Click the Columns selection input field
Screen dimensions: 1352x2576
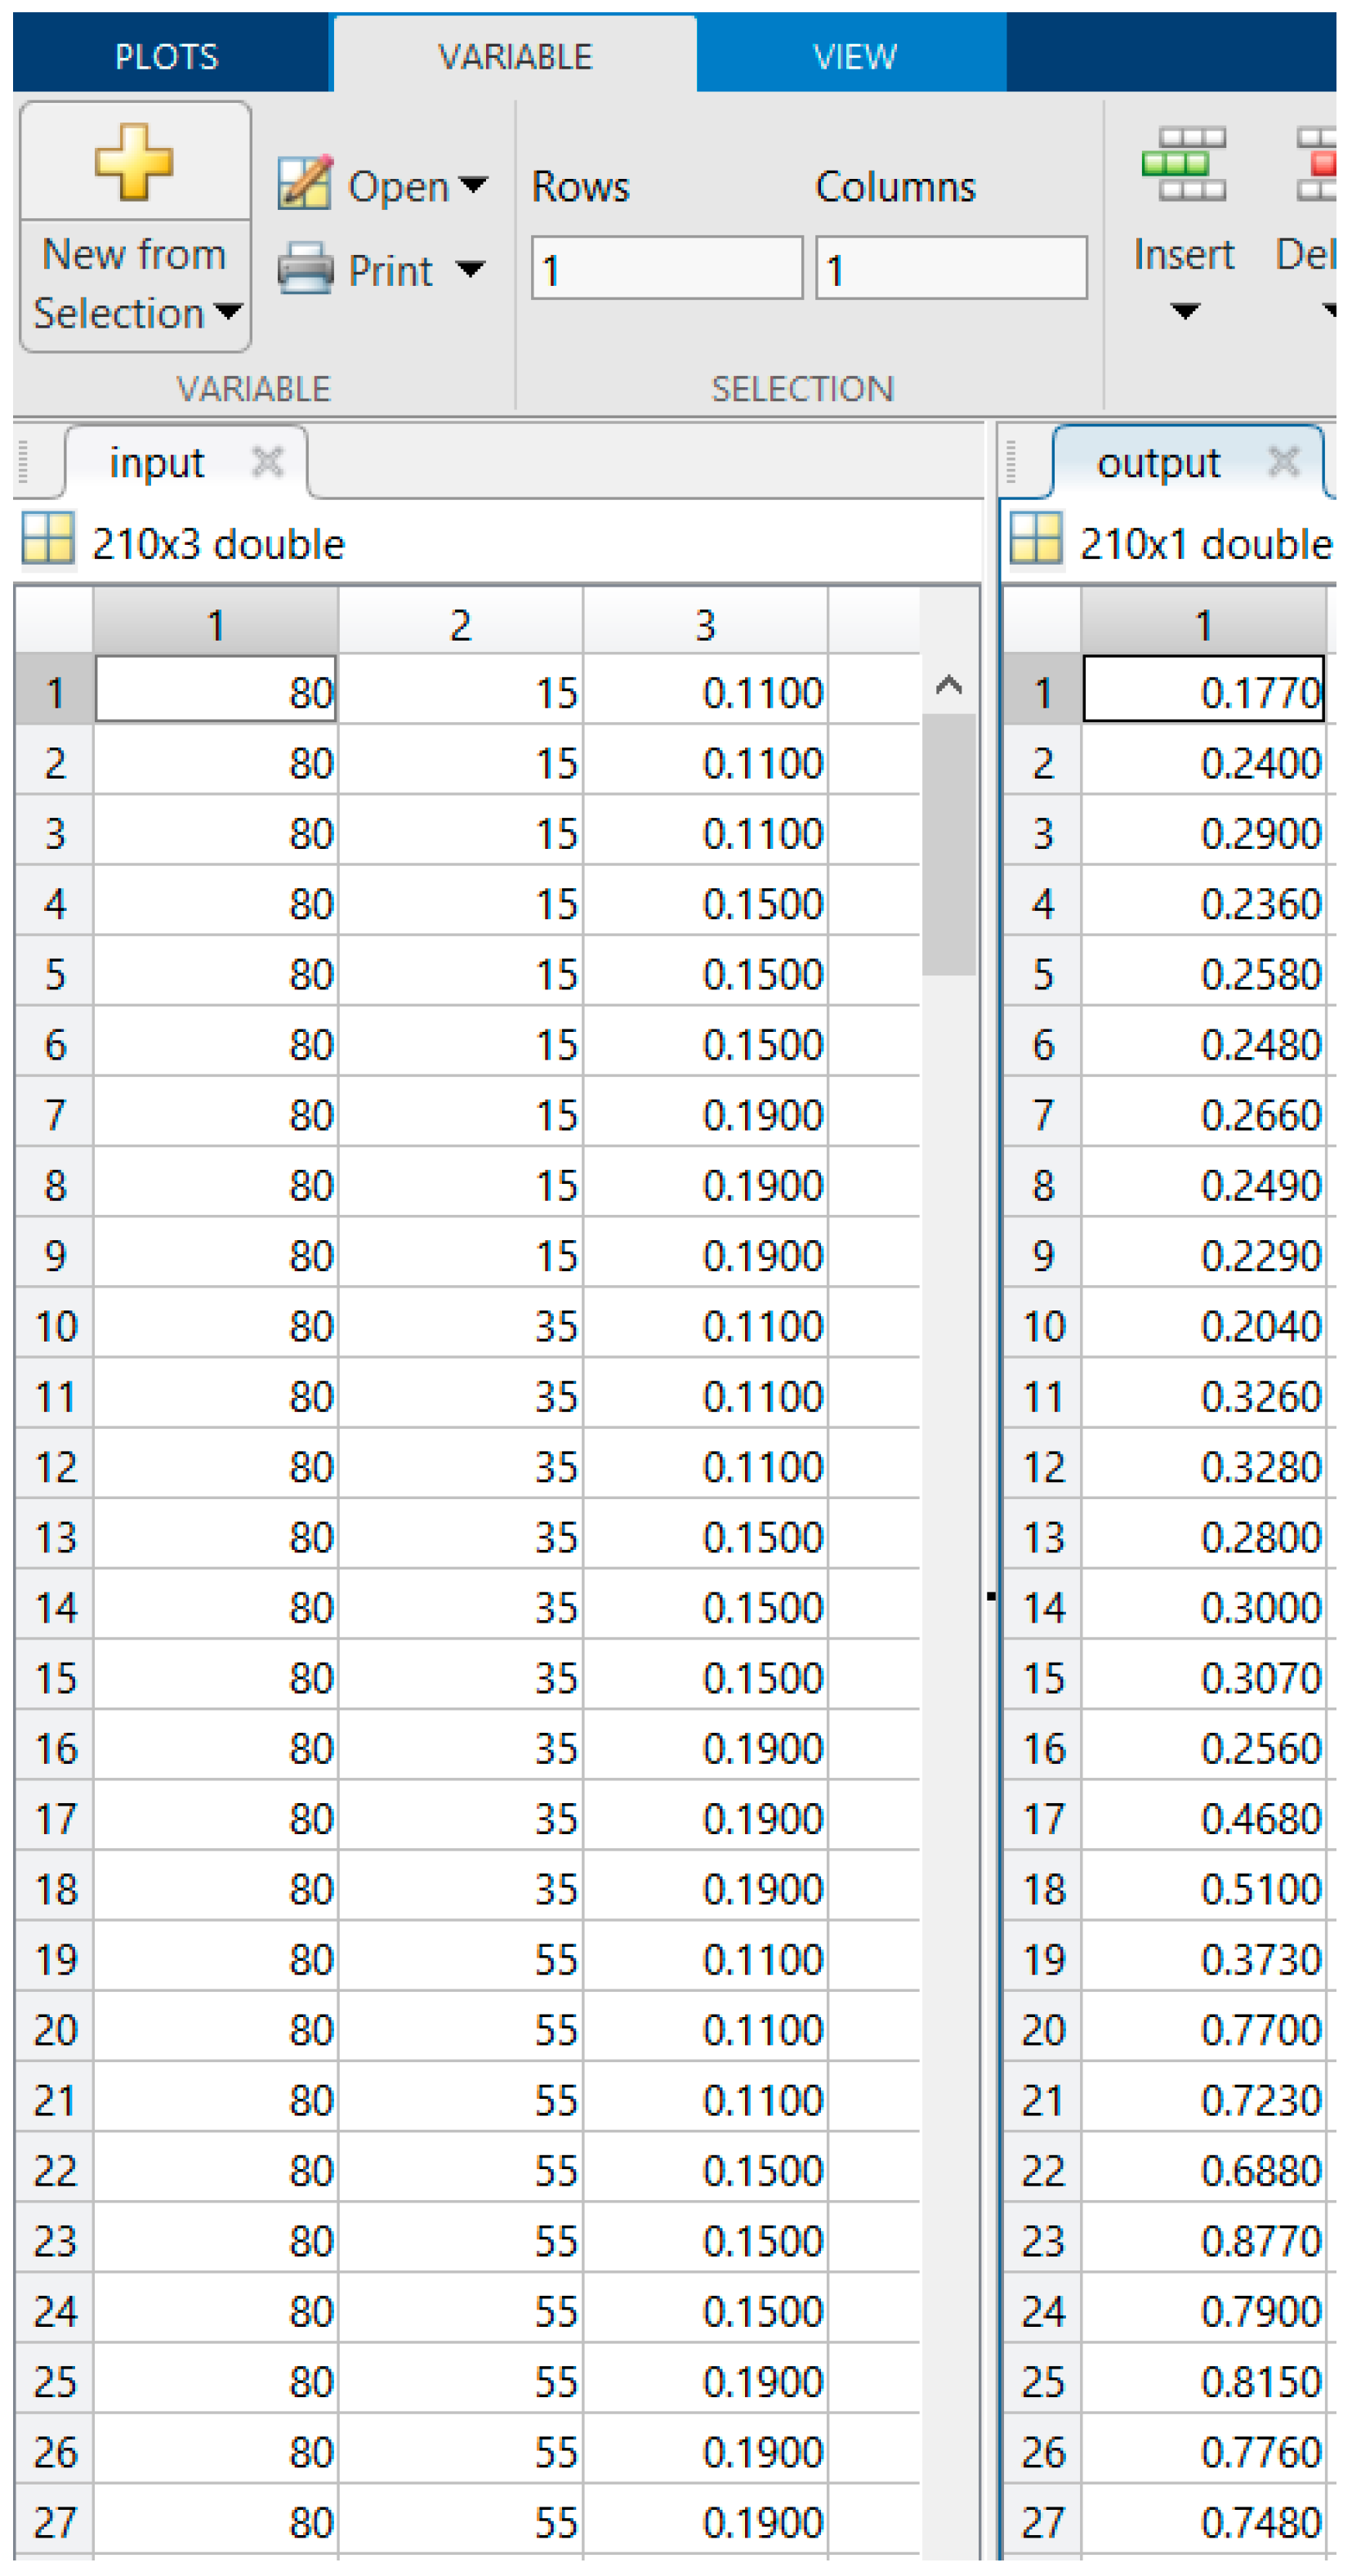pyautogui.click(x=952, y=268)
